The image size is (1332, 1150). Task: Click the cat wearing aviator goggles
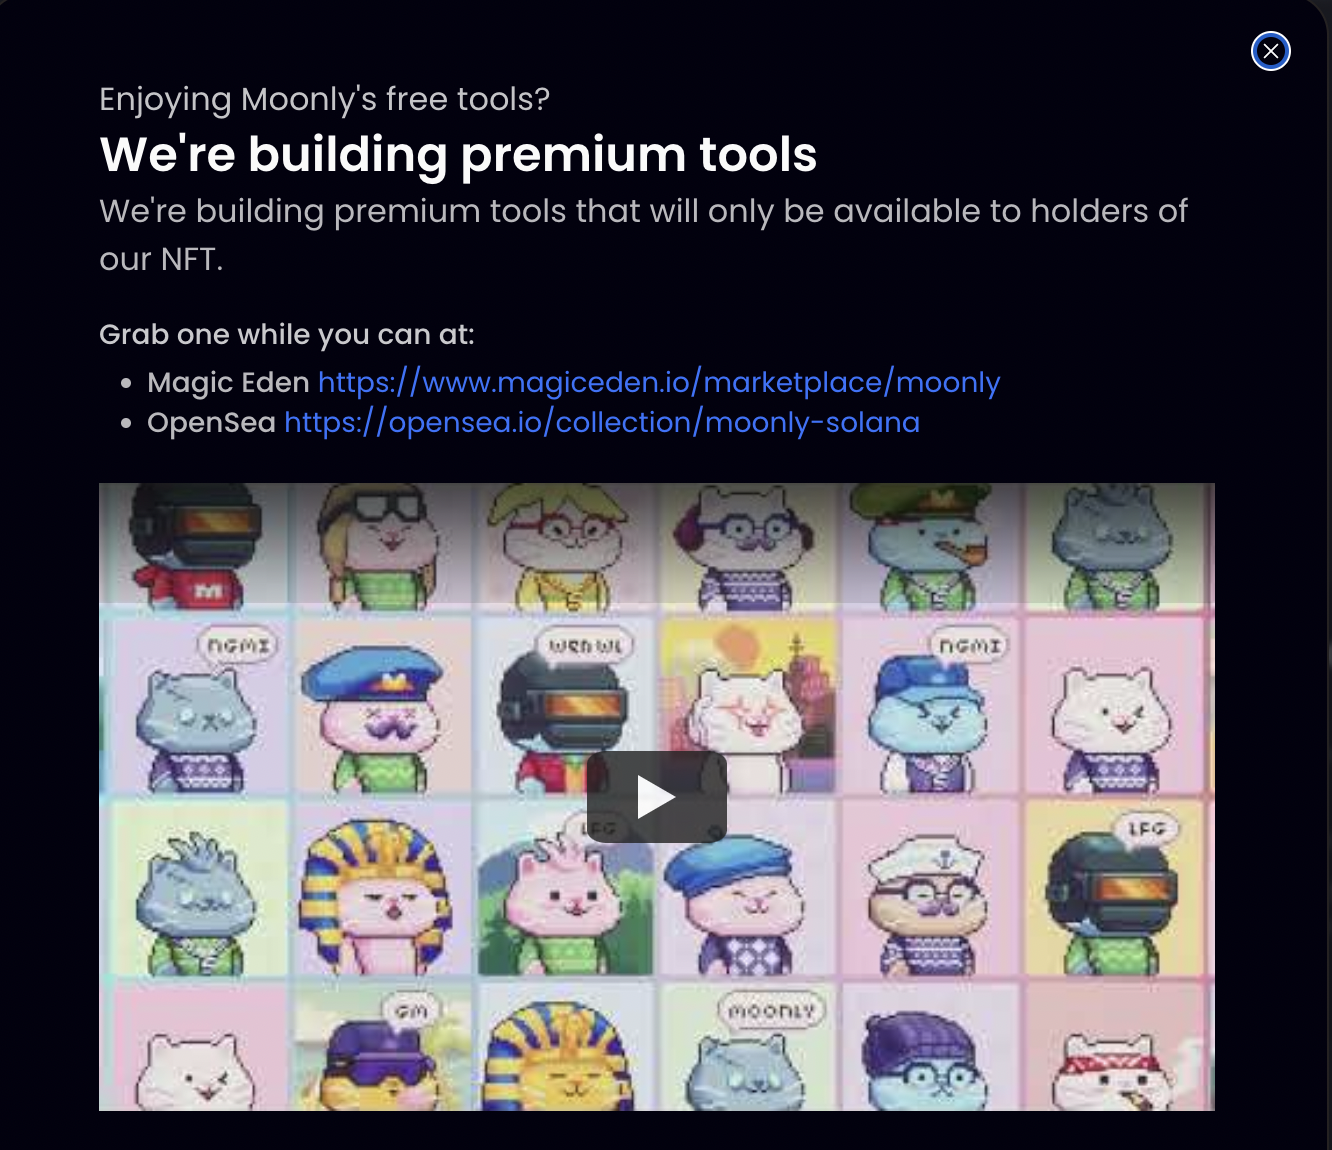pyautogui.click(x=380, y=546)
